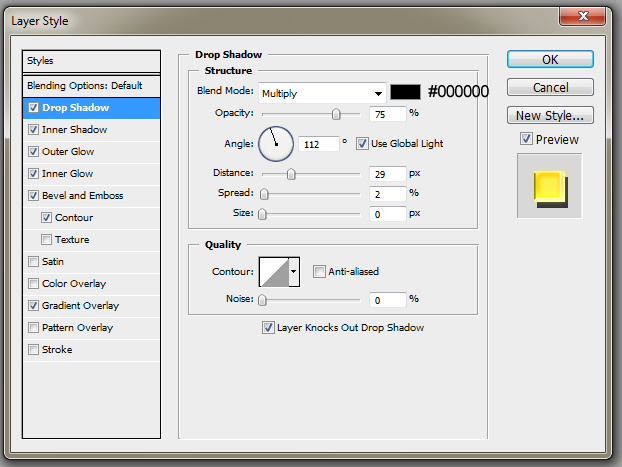Select the Outer Glow style row
This screenshot has height=467, width=622.
pos(92,152)
